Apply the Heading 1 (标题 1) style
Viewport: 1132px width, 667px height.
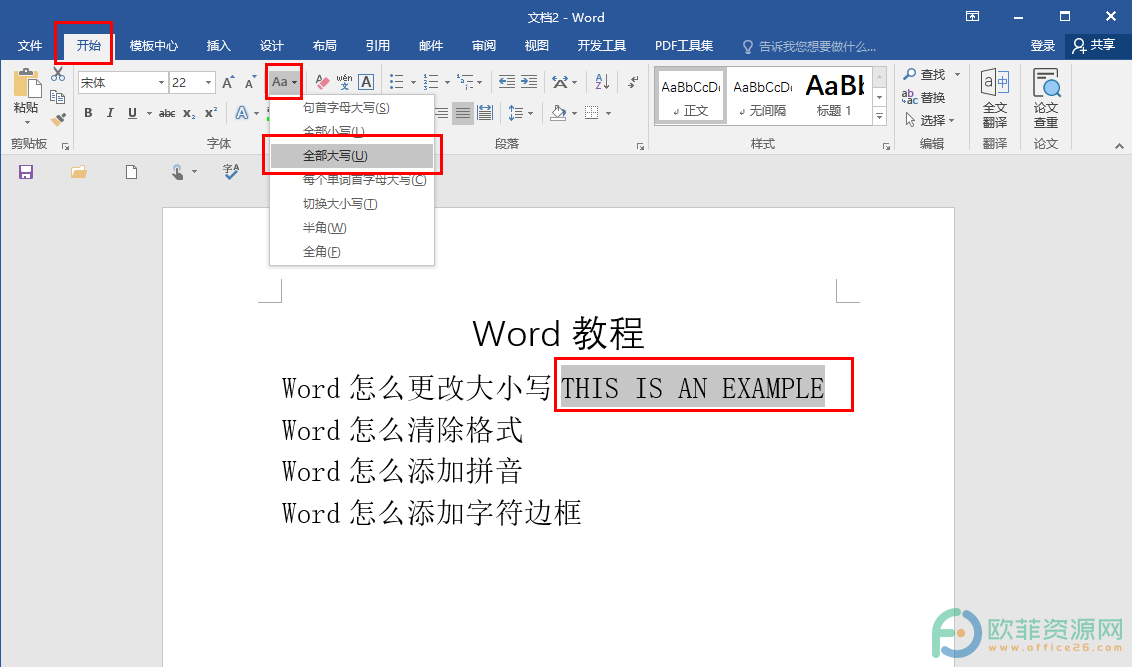[835, 96]
